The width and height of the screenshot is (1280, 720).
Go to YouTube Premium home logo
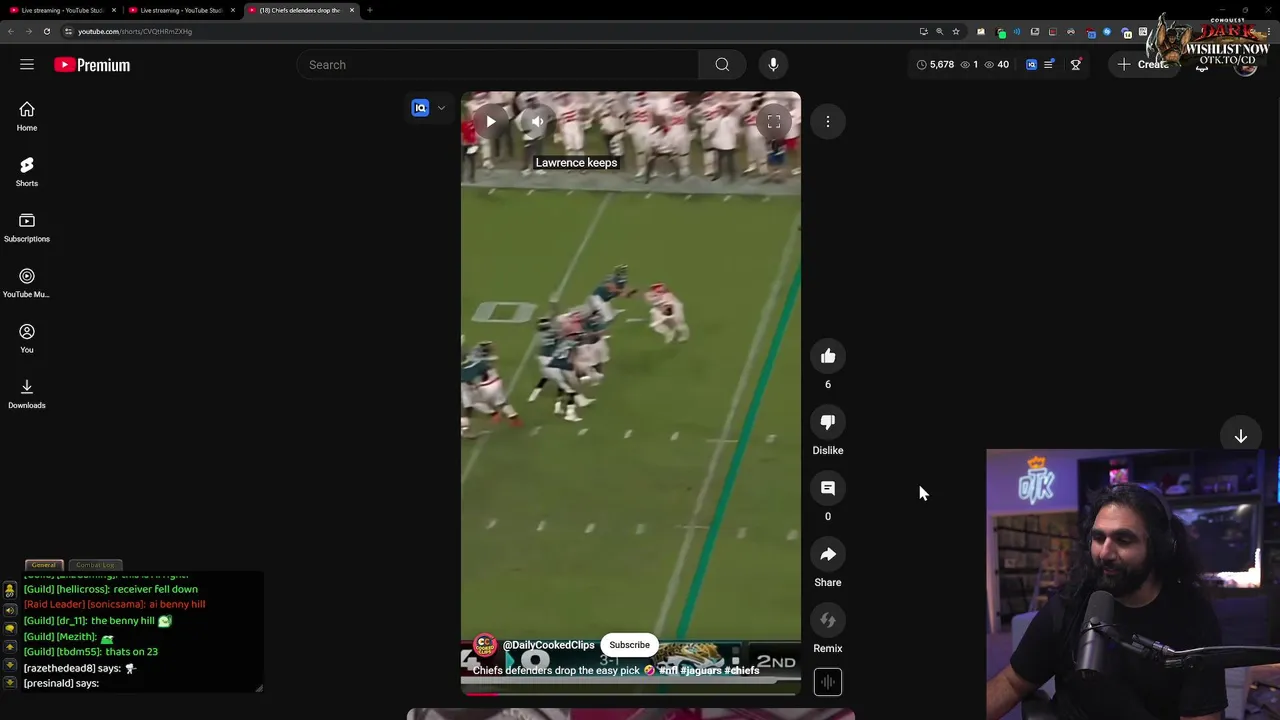pos(92,65)
